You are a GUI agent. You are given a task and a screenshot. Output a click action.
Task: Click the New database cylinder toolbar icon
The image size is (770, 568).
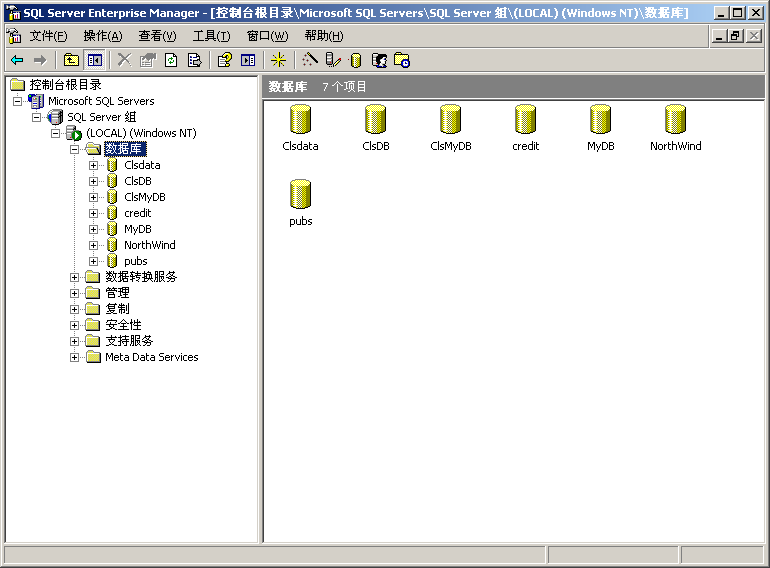(x=356, y=60)
